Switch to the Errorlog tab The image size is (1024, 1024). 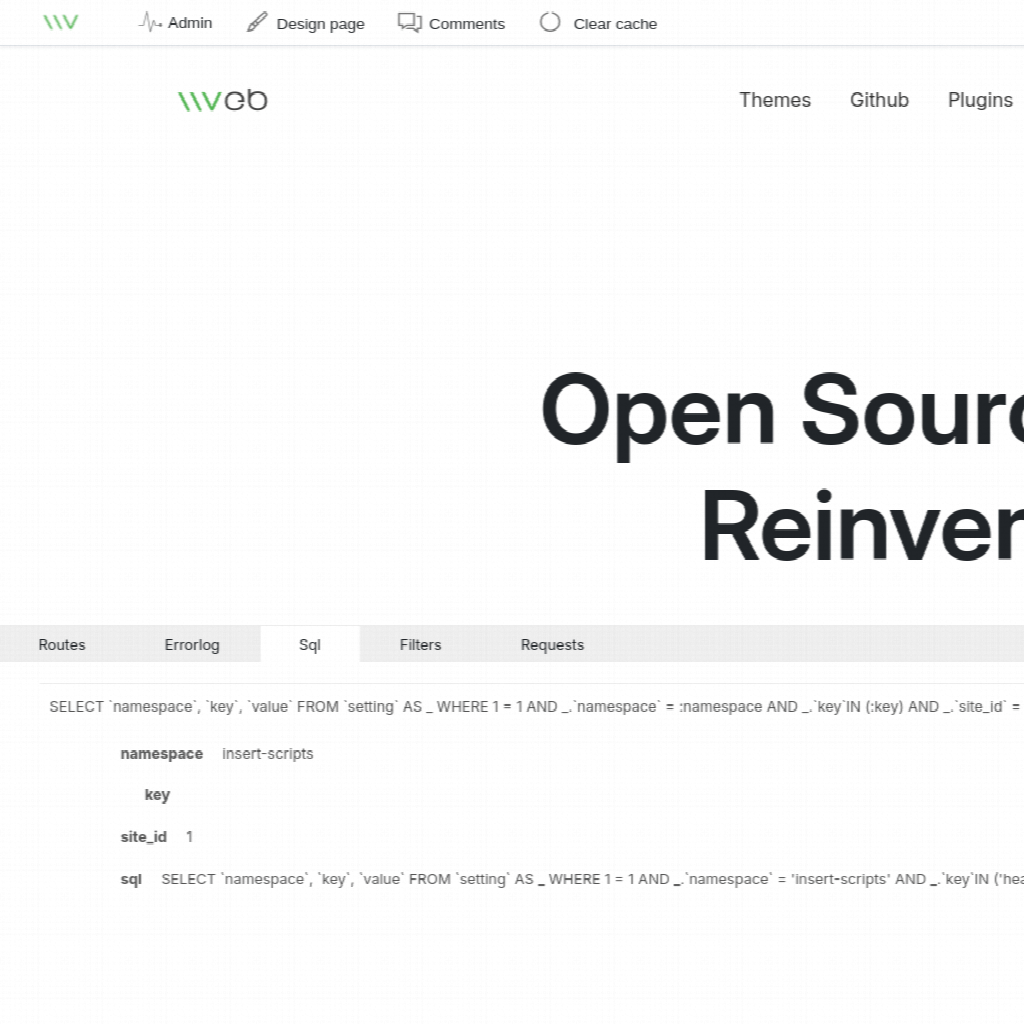192,645
